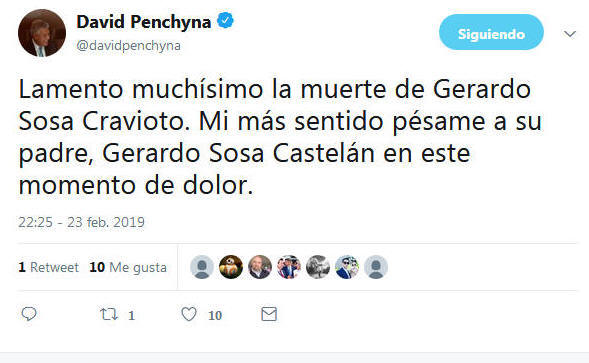Click the black-and-white photo liker avatar
Image resolution: width=589 pixels, height=363 pixels.
point(318,267)
